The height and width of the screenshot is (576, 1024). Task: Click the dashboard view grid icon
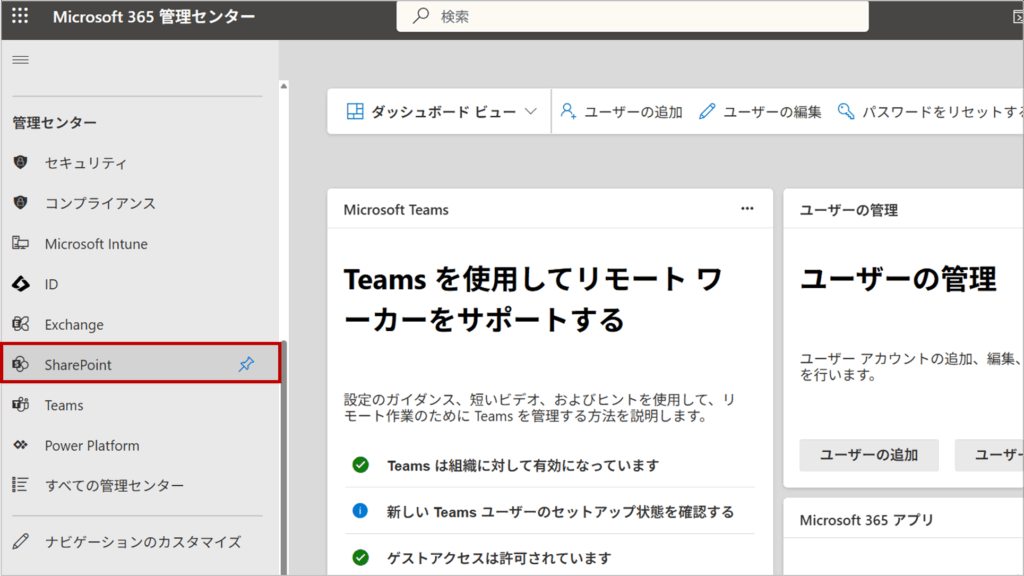[355, 112]
